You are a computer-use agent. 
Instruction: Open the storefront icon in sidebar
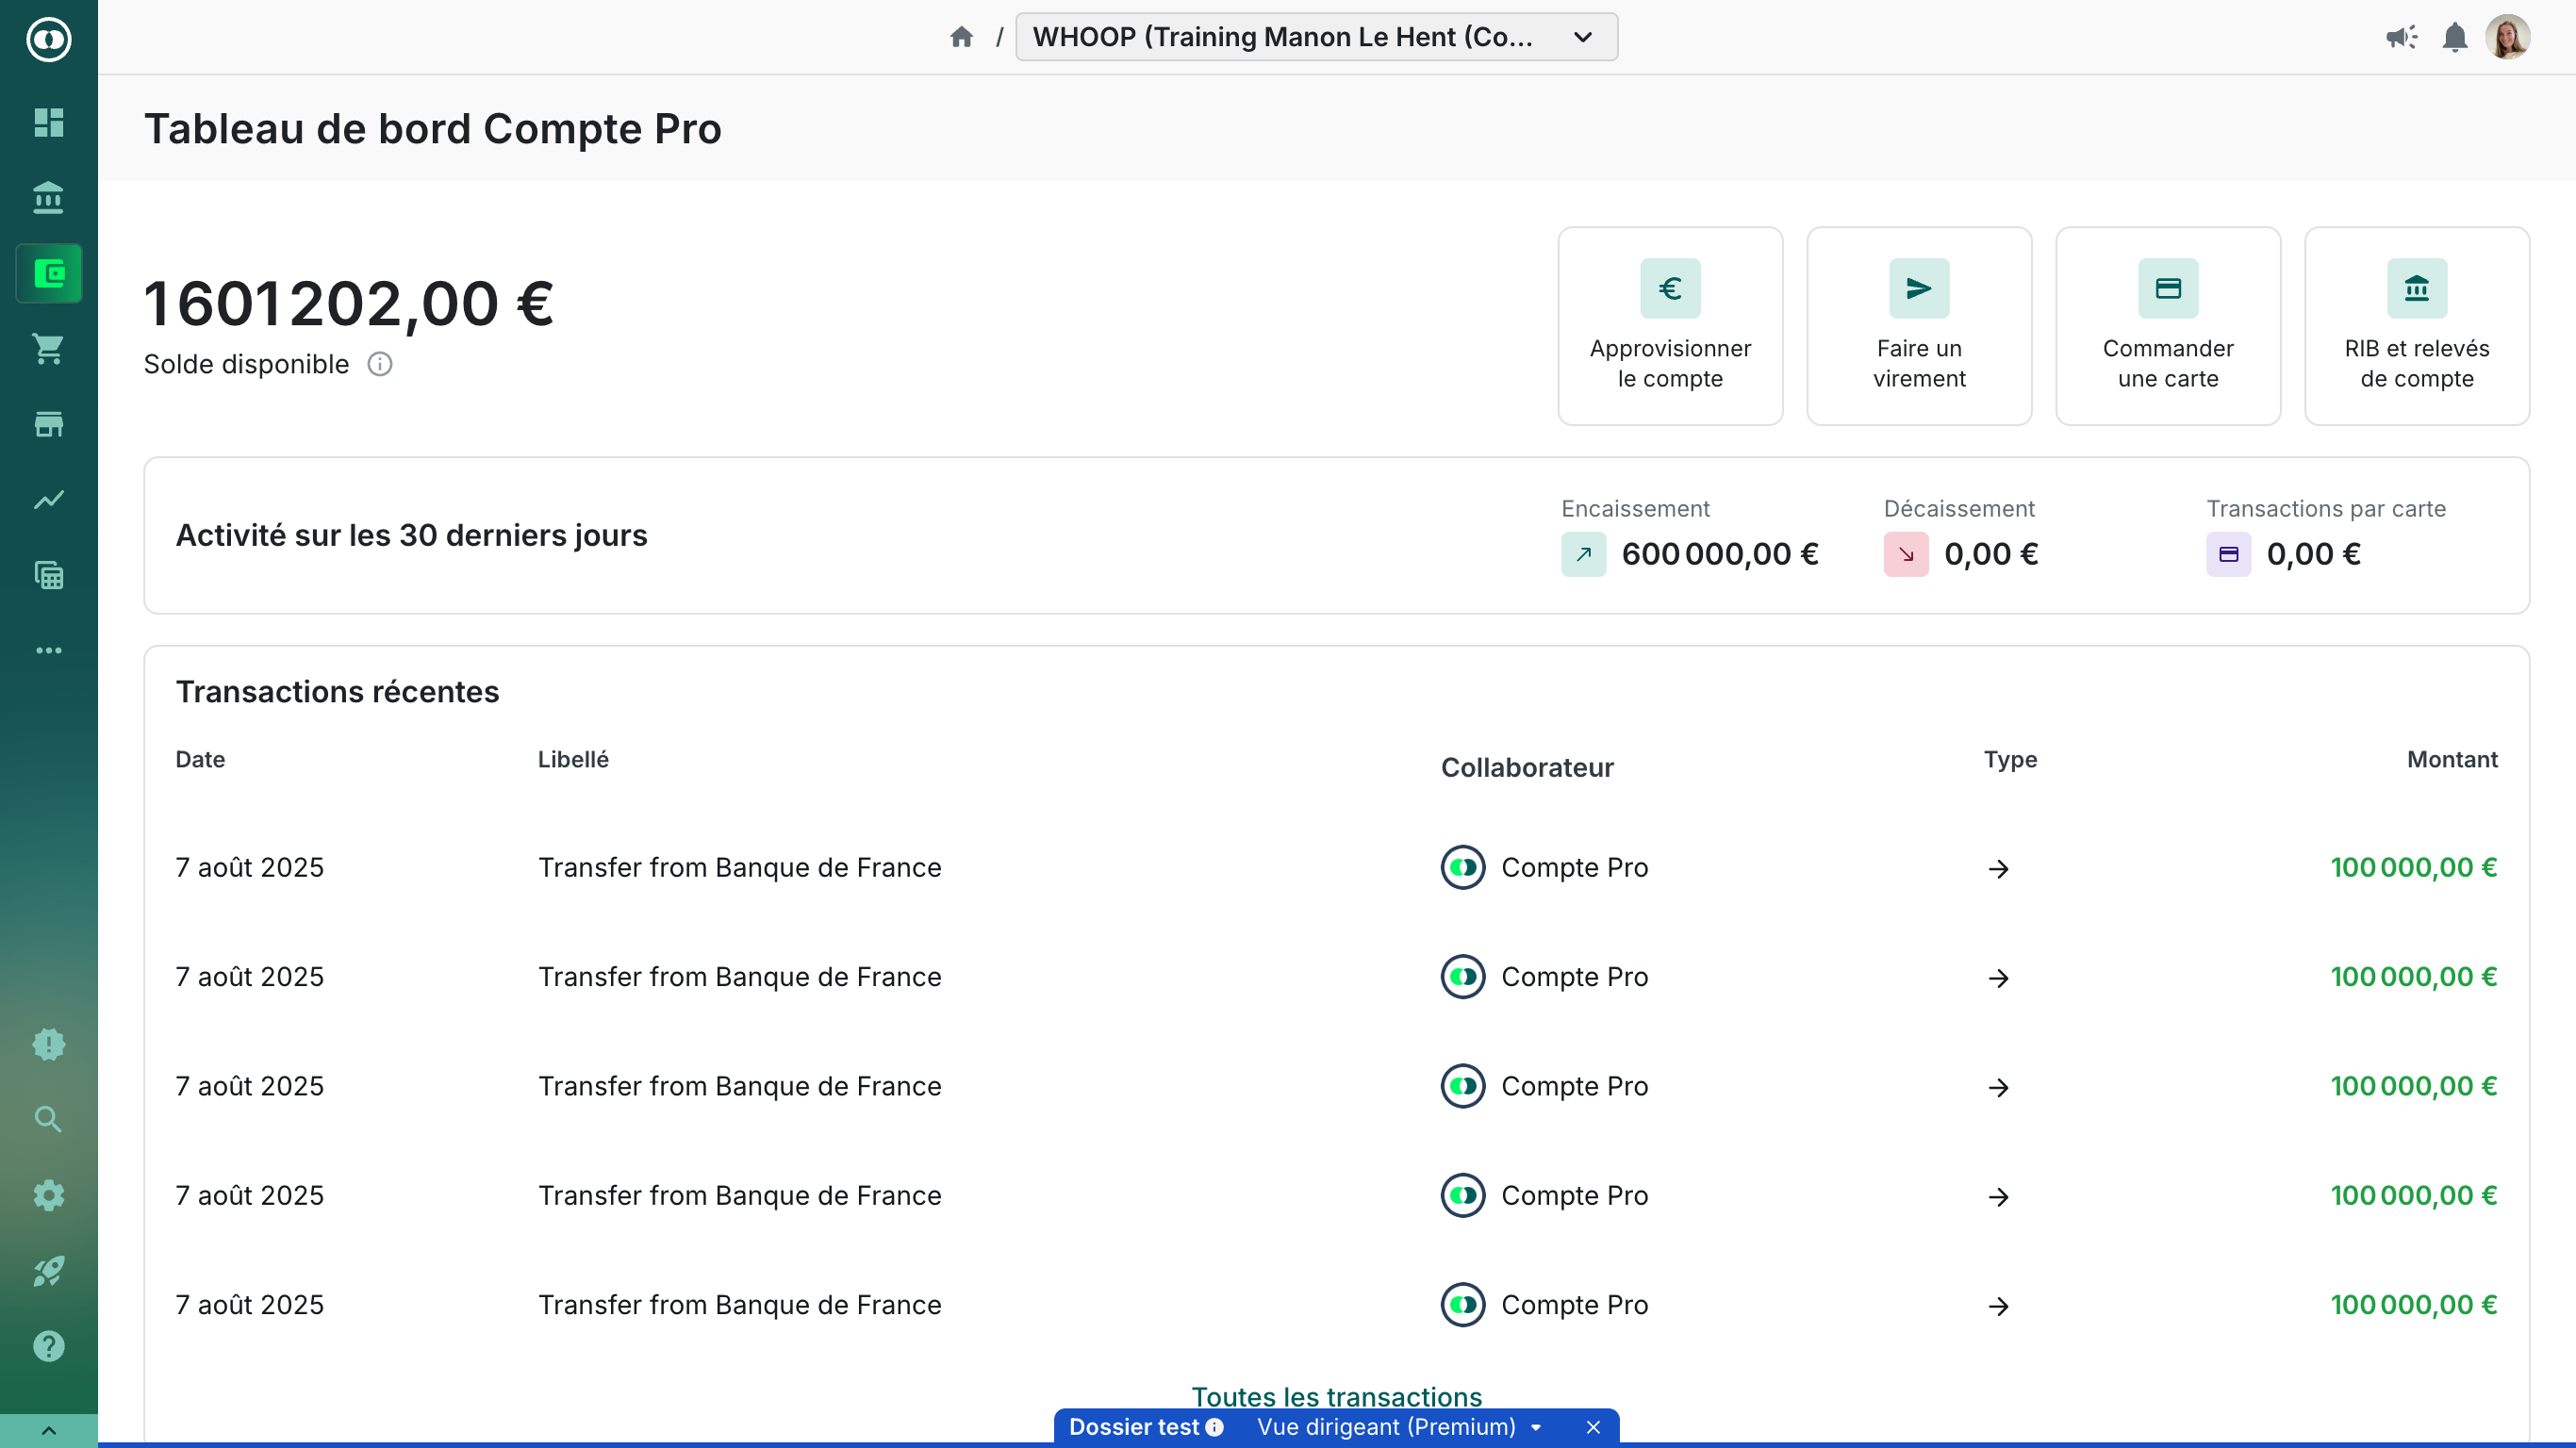[x=48, y=424]
